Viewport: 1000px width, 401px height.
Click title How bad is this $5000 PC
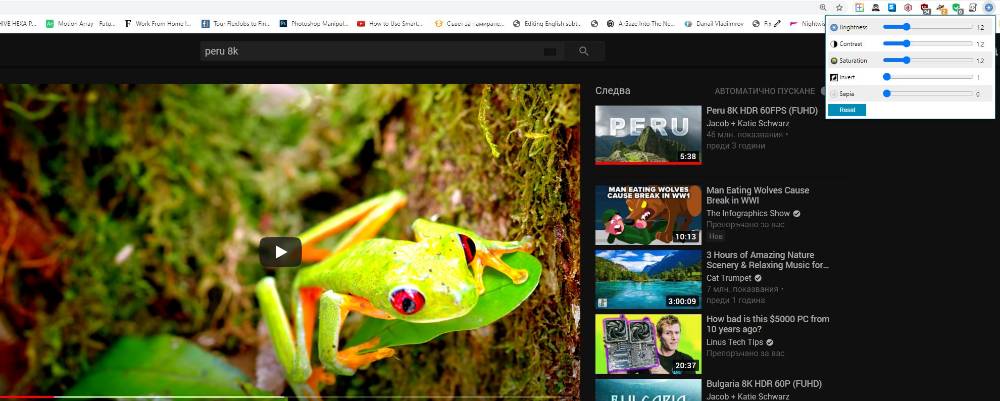[x=768, y=324]
